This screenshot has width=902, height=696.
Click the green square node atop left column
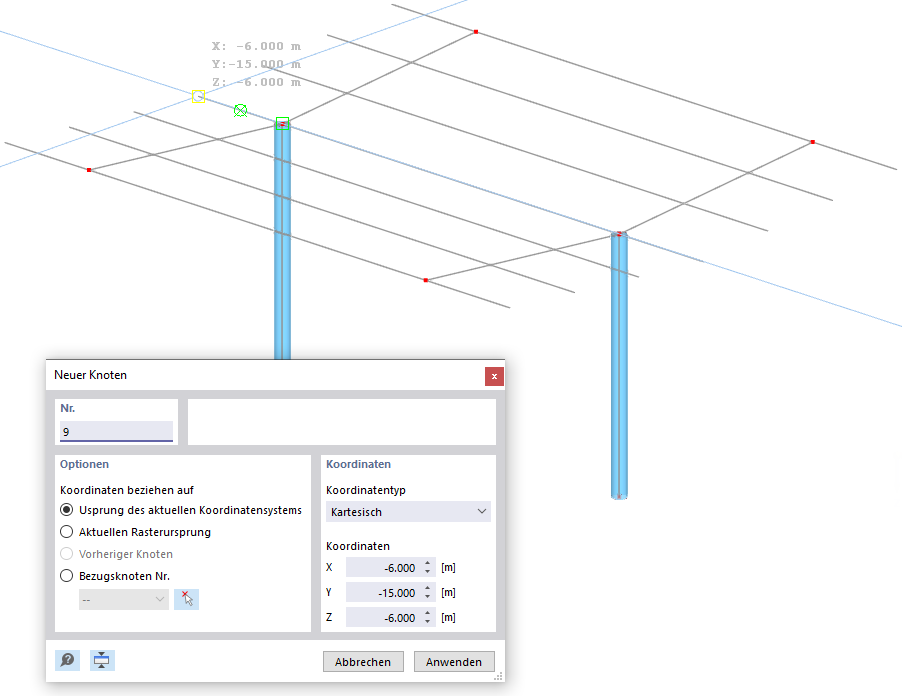pyautogui.click(x=282, y=124)
